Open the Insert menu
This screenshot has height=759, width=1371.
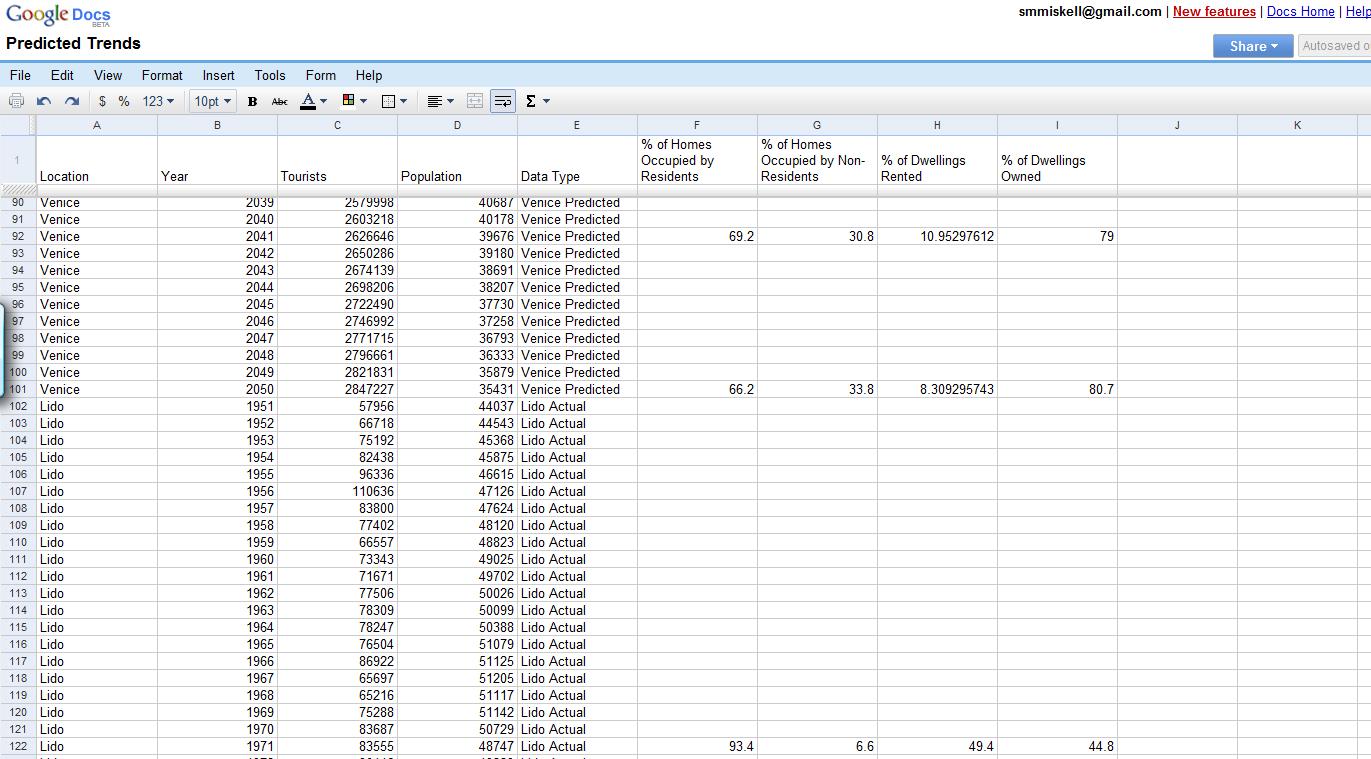tap(218, 75)
